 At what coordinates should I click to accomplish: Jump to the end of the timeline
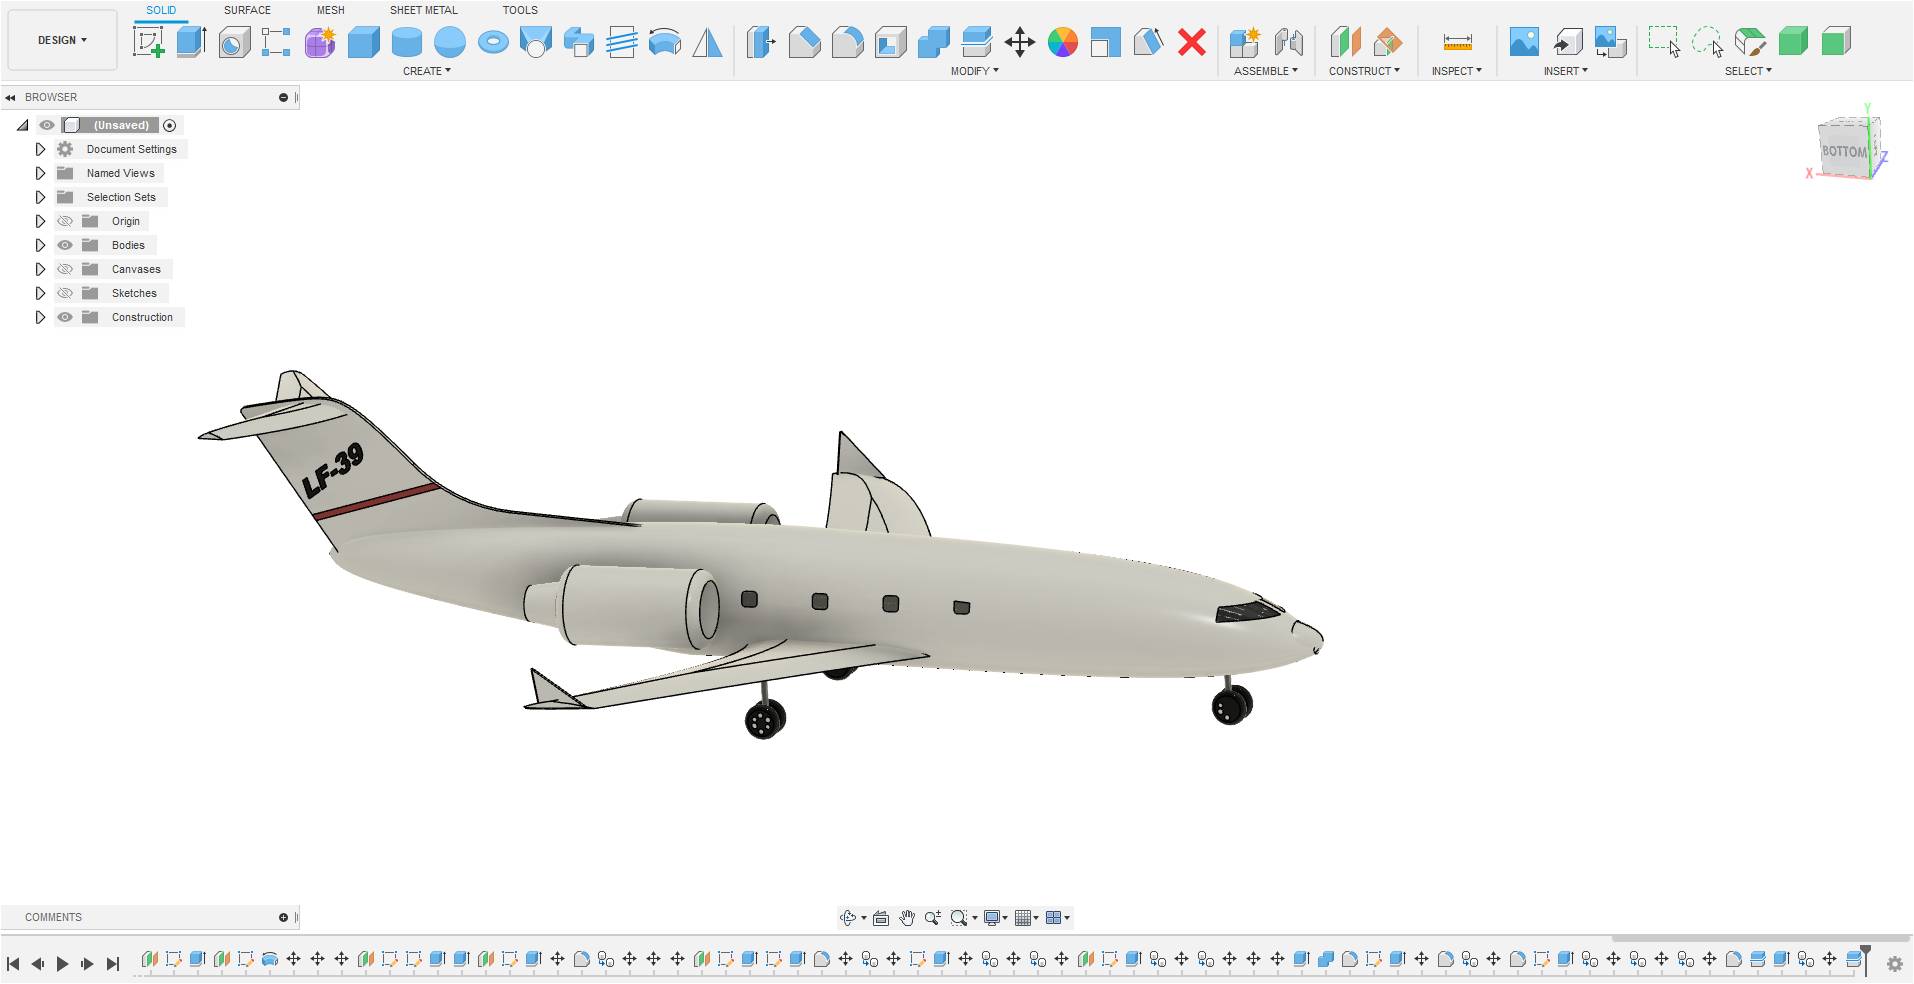(x=113, y=964)
